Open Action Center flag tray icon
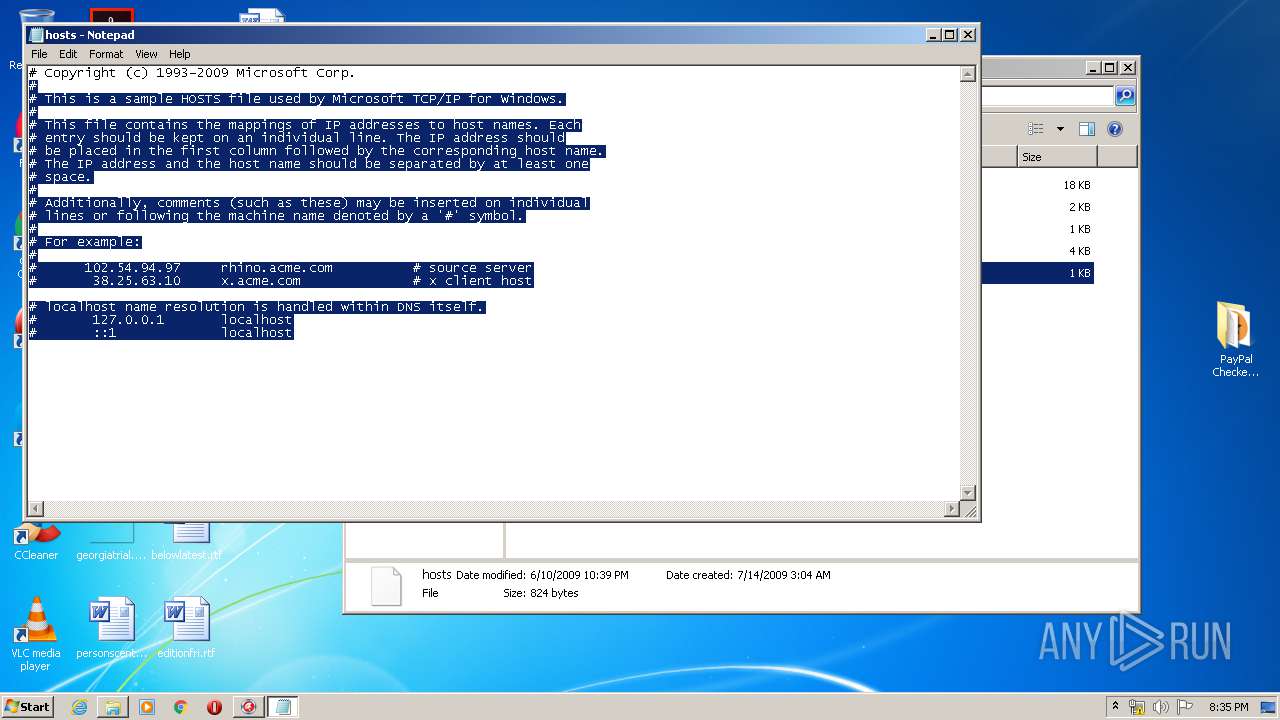The image size is (1280, 720). point(1185,707)
